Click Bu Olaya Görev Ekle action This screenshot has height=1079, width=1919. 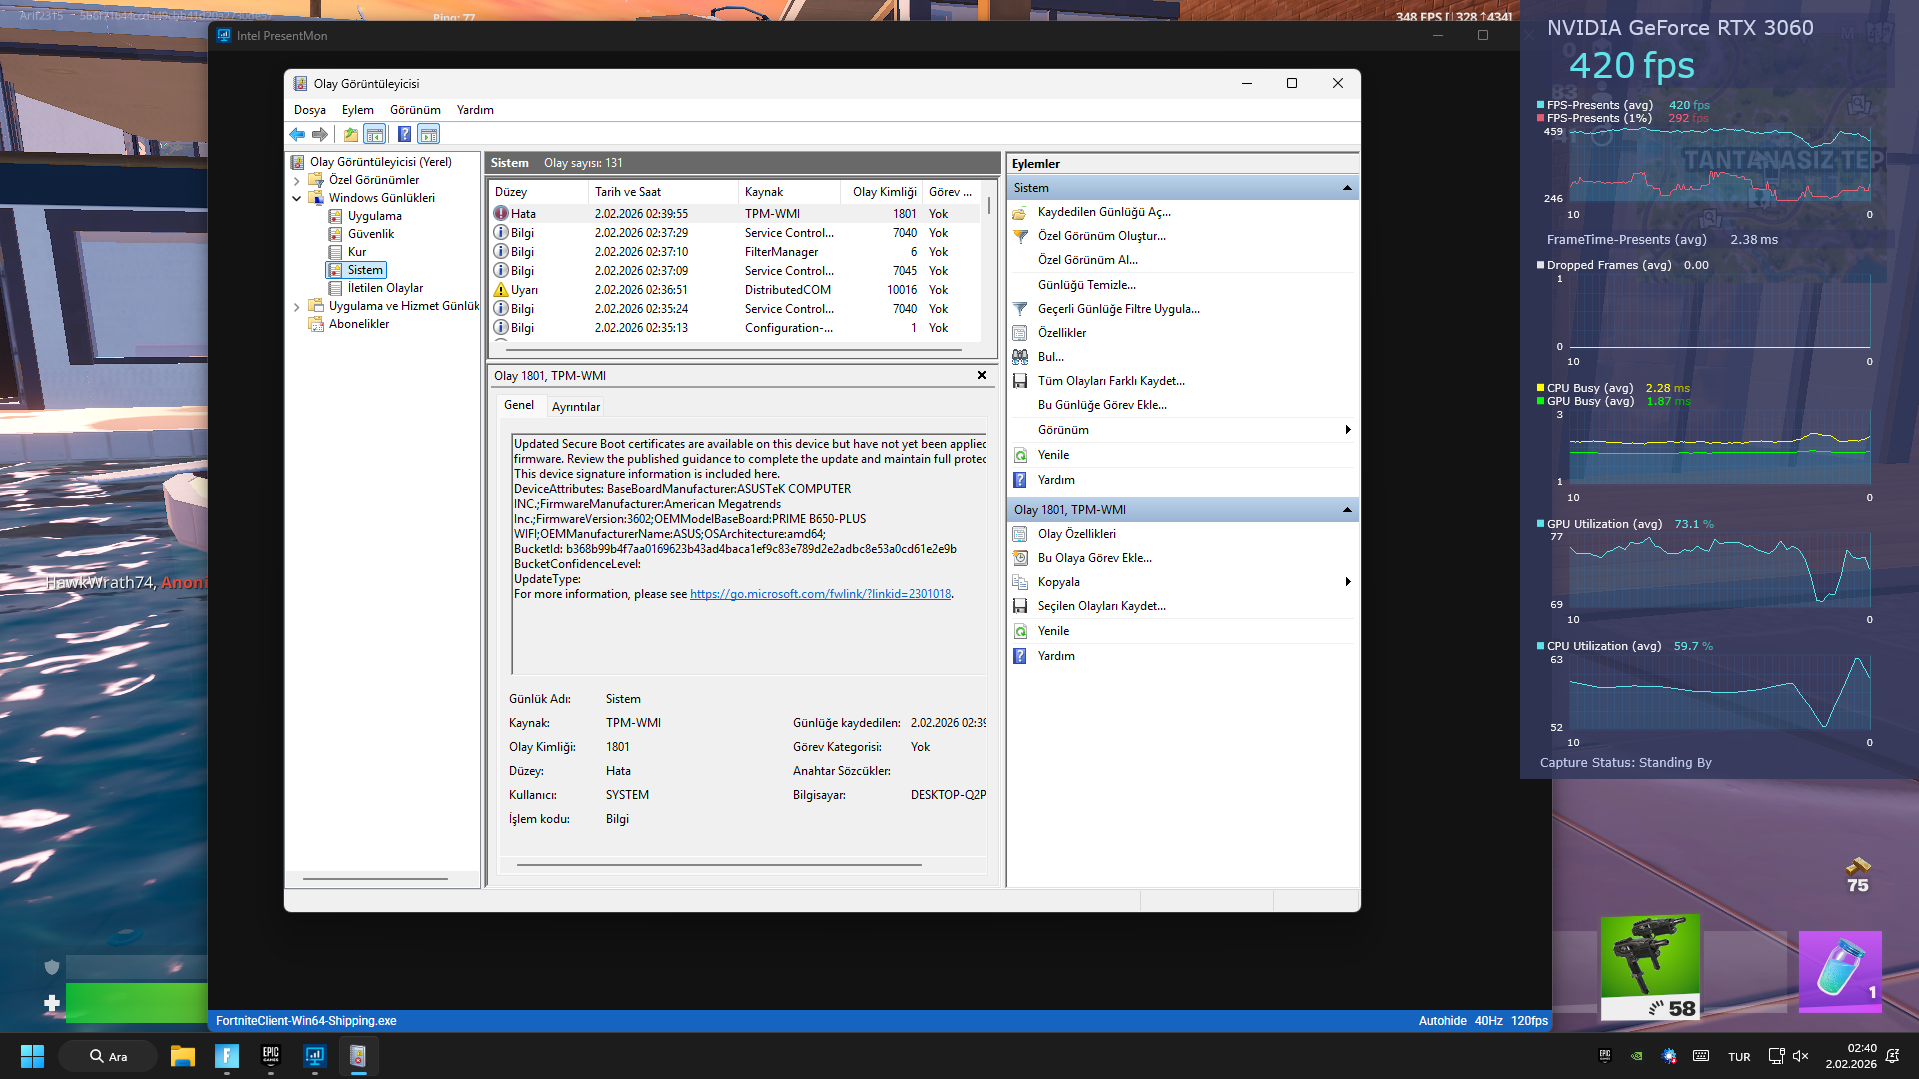[1094, 558]
